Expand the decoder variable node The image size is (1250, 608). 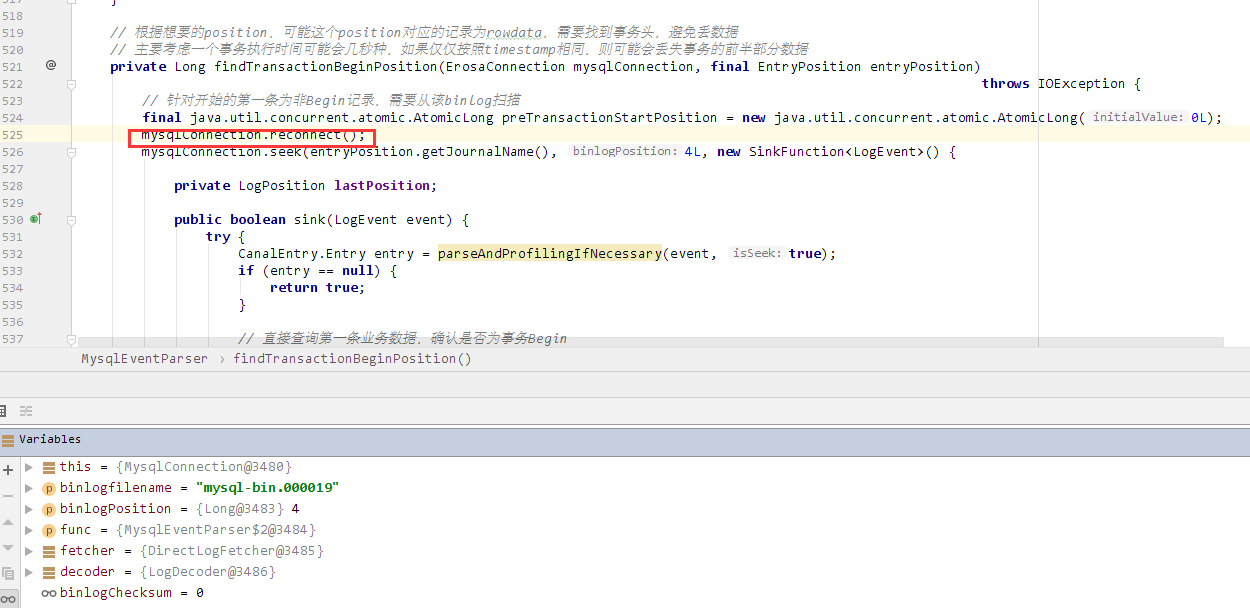[29, 572]
